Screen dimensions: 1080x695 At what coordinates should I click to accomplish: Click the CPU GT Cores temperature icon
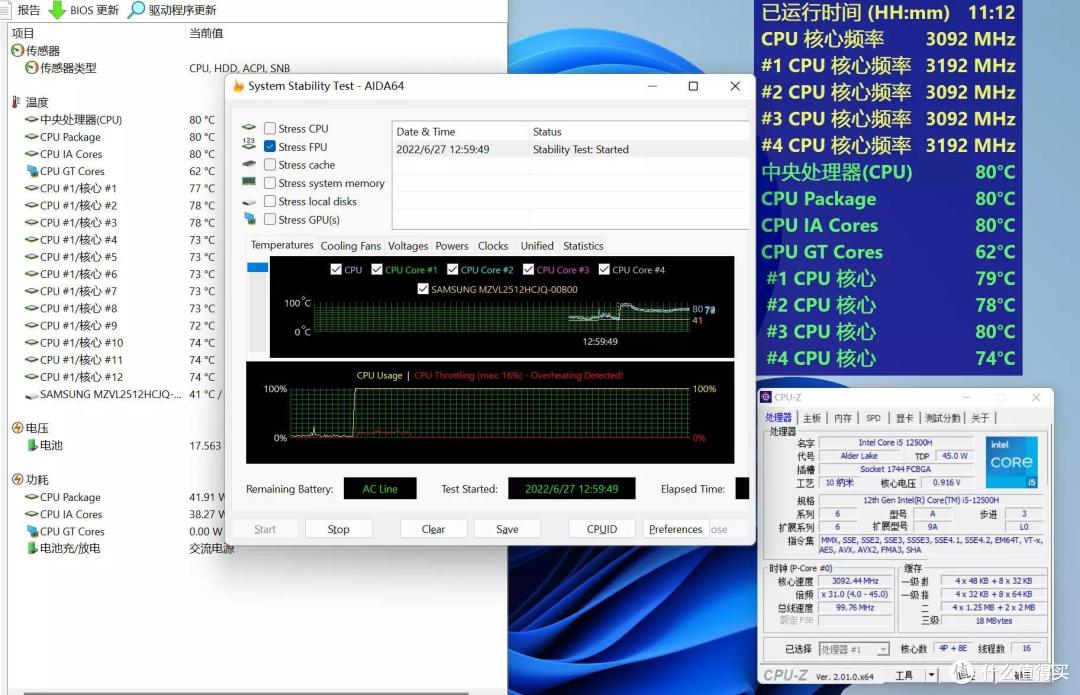click(32, 171)
